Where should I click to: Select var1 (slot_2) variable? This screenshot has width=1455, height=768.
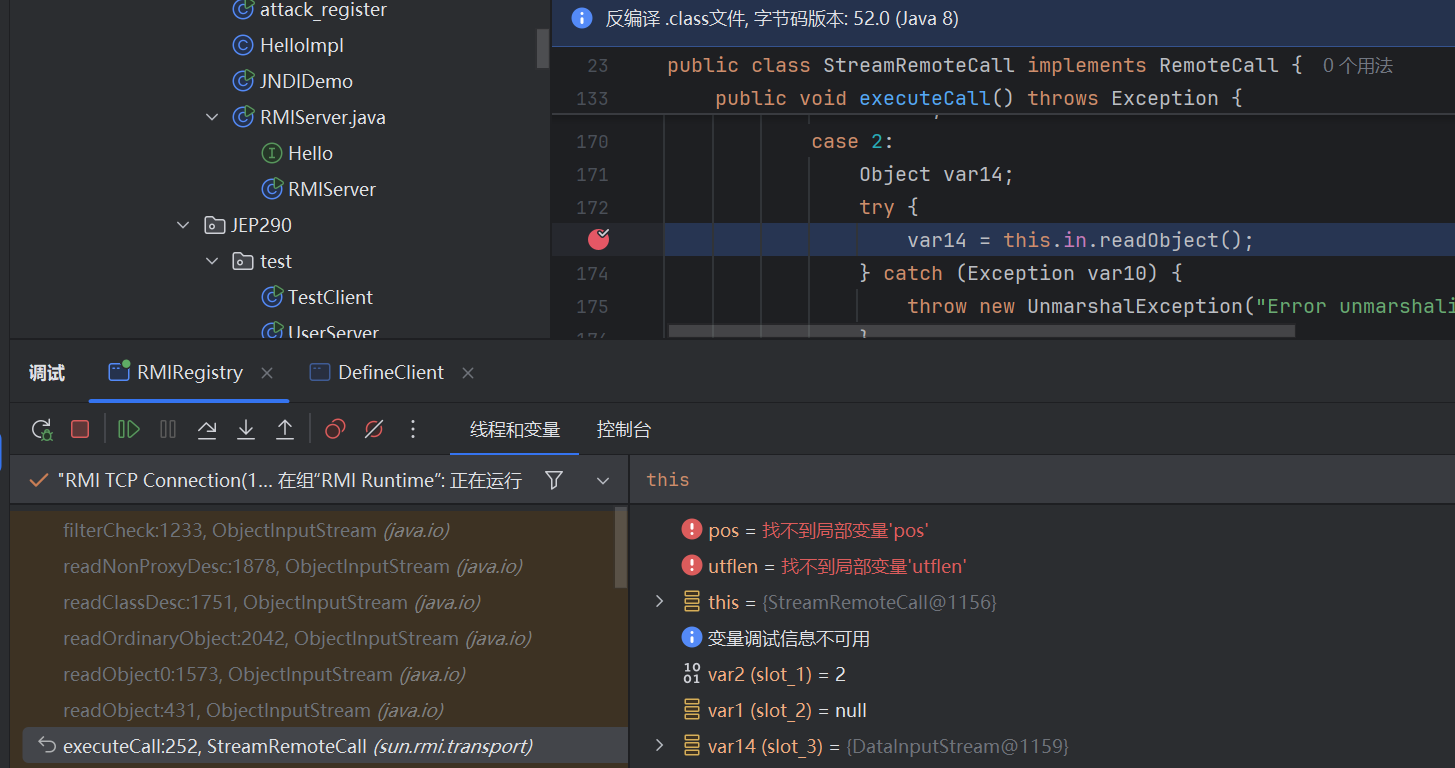[x=774, y=710]
